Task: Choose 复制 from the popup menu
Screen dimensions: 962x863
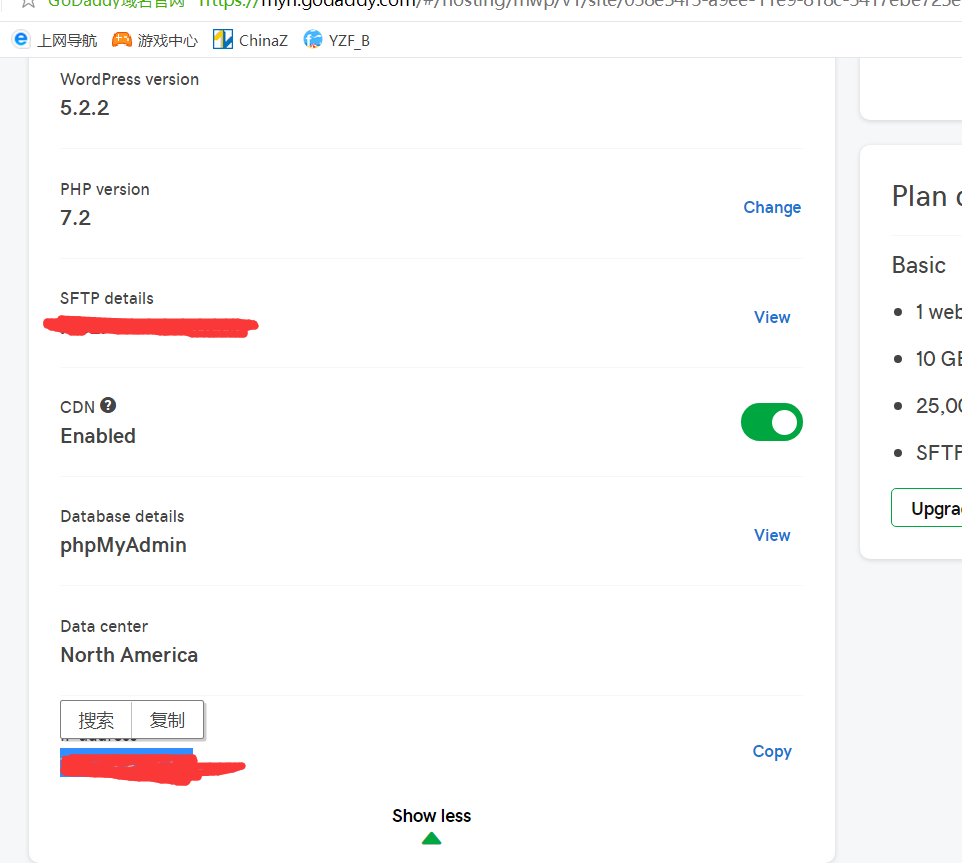Action: coord(167,720)
